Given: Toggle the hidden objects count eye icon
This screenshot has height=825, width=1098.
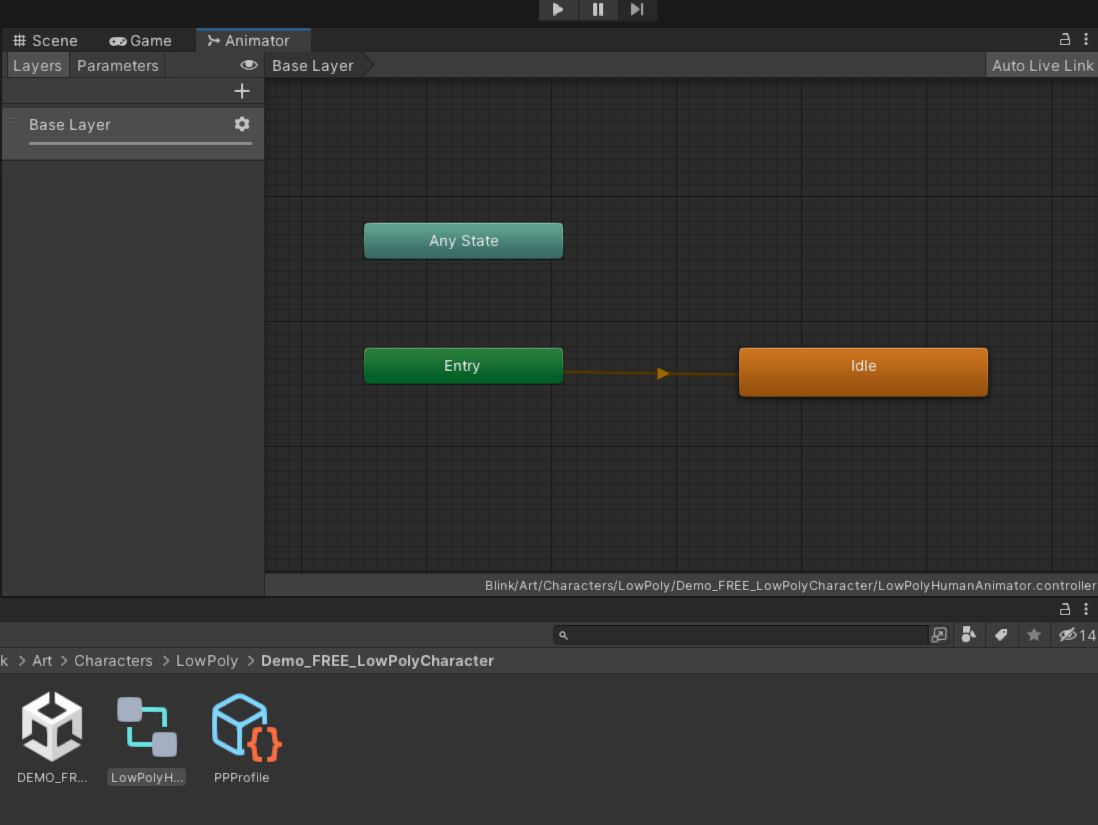Looking at the screenshot, I should [x=1070, y=634].
